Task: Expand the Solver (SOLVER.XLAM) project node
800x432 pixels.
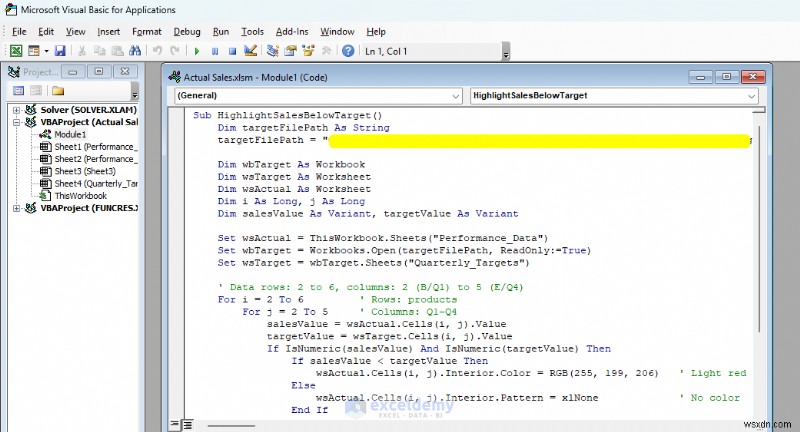Action: coord(16,110)
